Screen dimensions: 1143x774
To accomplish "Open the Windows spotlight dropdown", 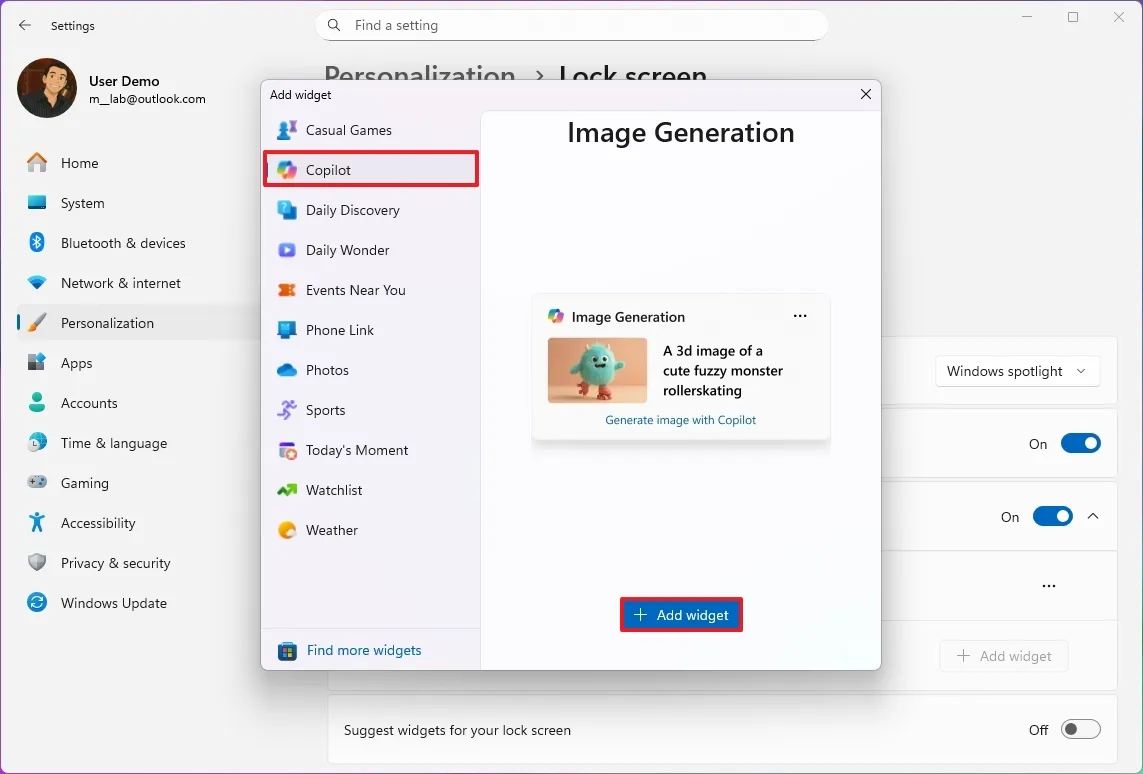I will pos(1017,371).
